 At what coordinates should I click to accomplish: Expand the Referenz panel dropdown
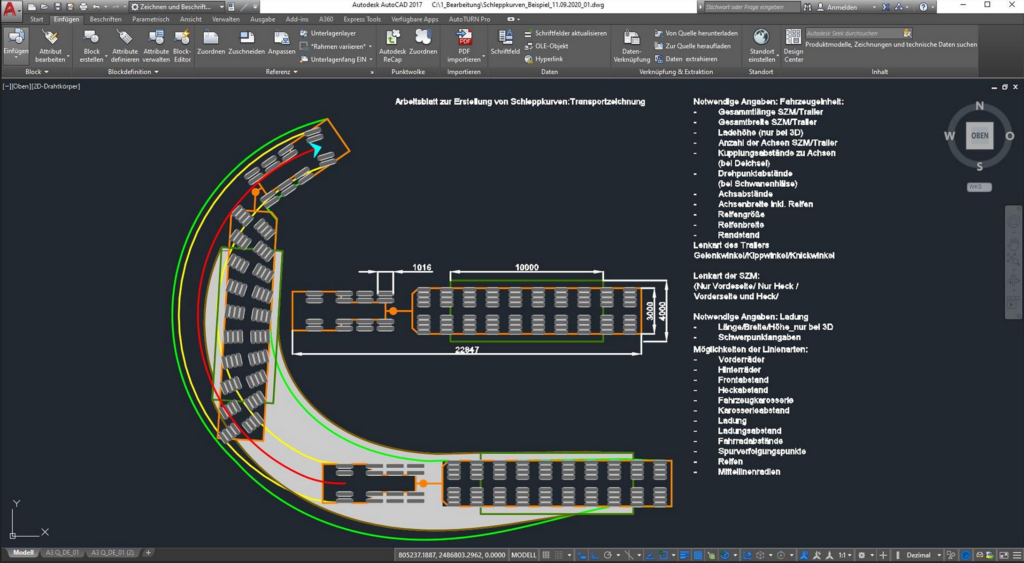[x=281, y=72]
